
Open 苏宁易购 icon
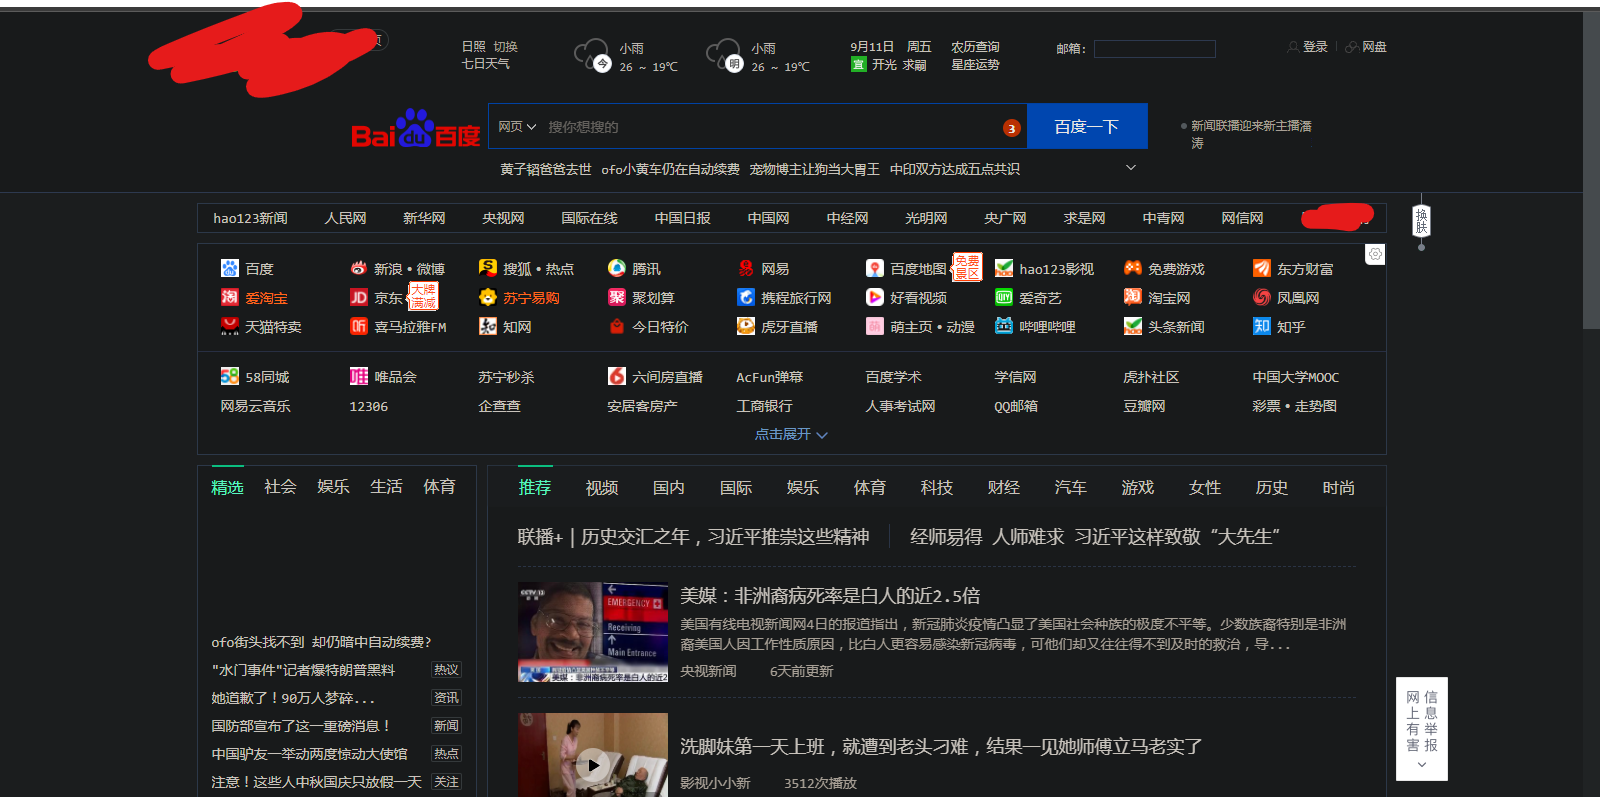(x=488, y=297)
